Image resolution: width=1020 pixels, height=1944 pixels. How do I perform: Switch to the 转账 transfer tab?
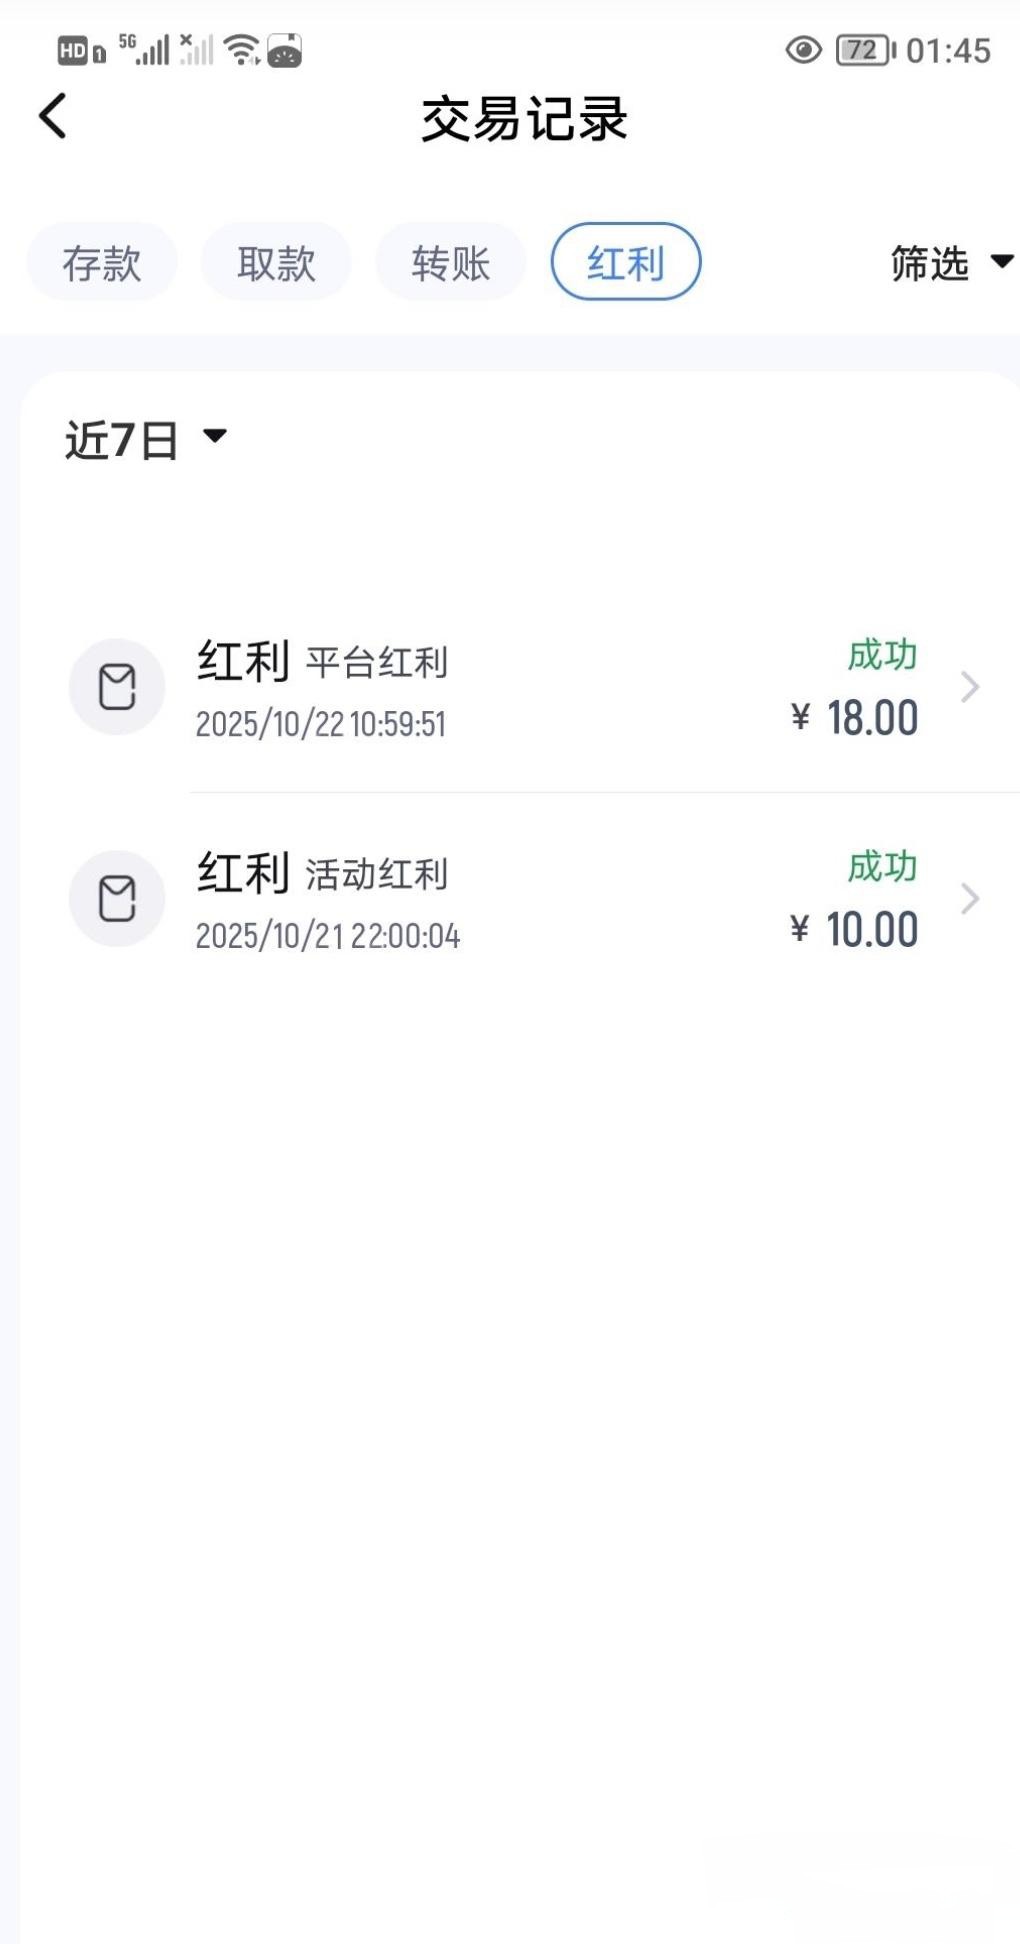click(451, 263)
